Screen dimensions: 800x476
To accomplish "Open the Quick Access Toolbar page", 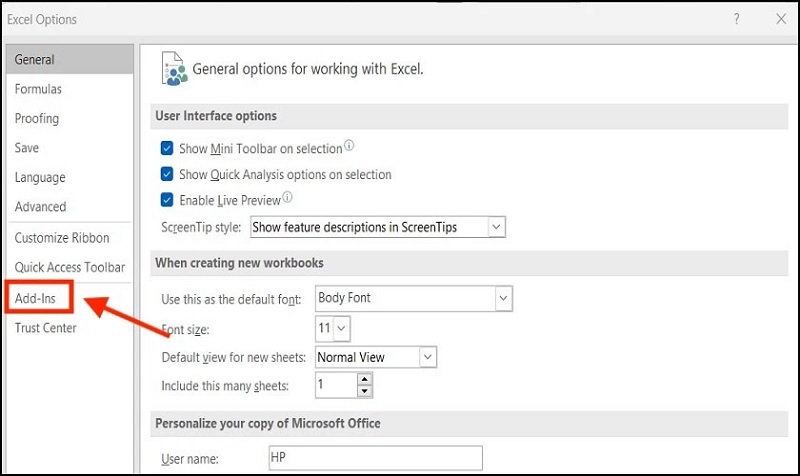I will (69, 267).
